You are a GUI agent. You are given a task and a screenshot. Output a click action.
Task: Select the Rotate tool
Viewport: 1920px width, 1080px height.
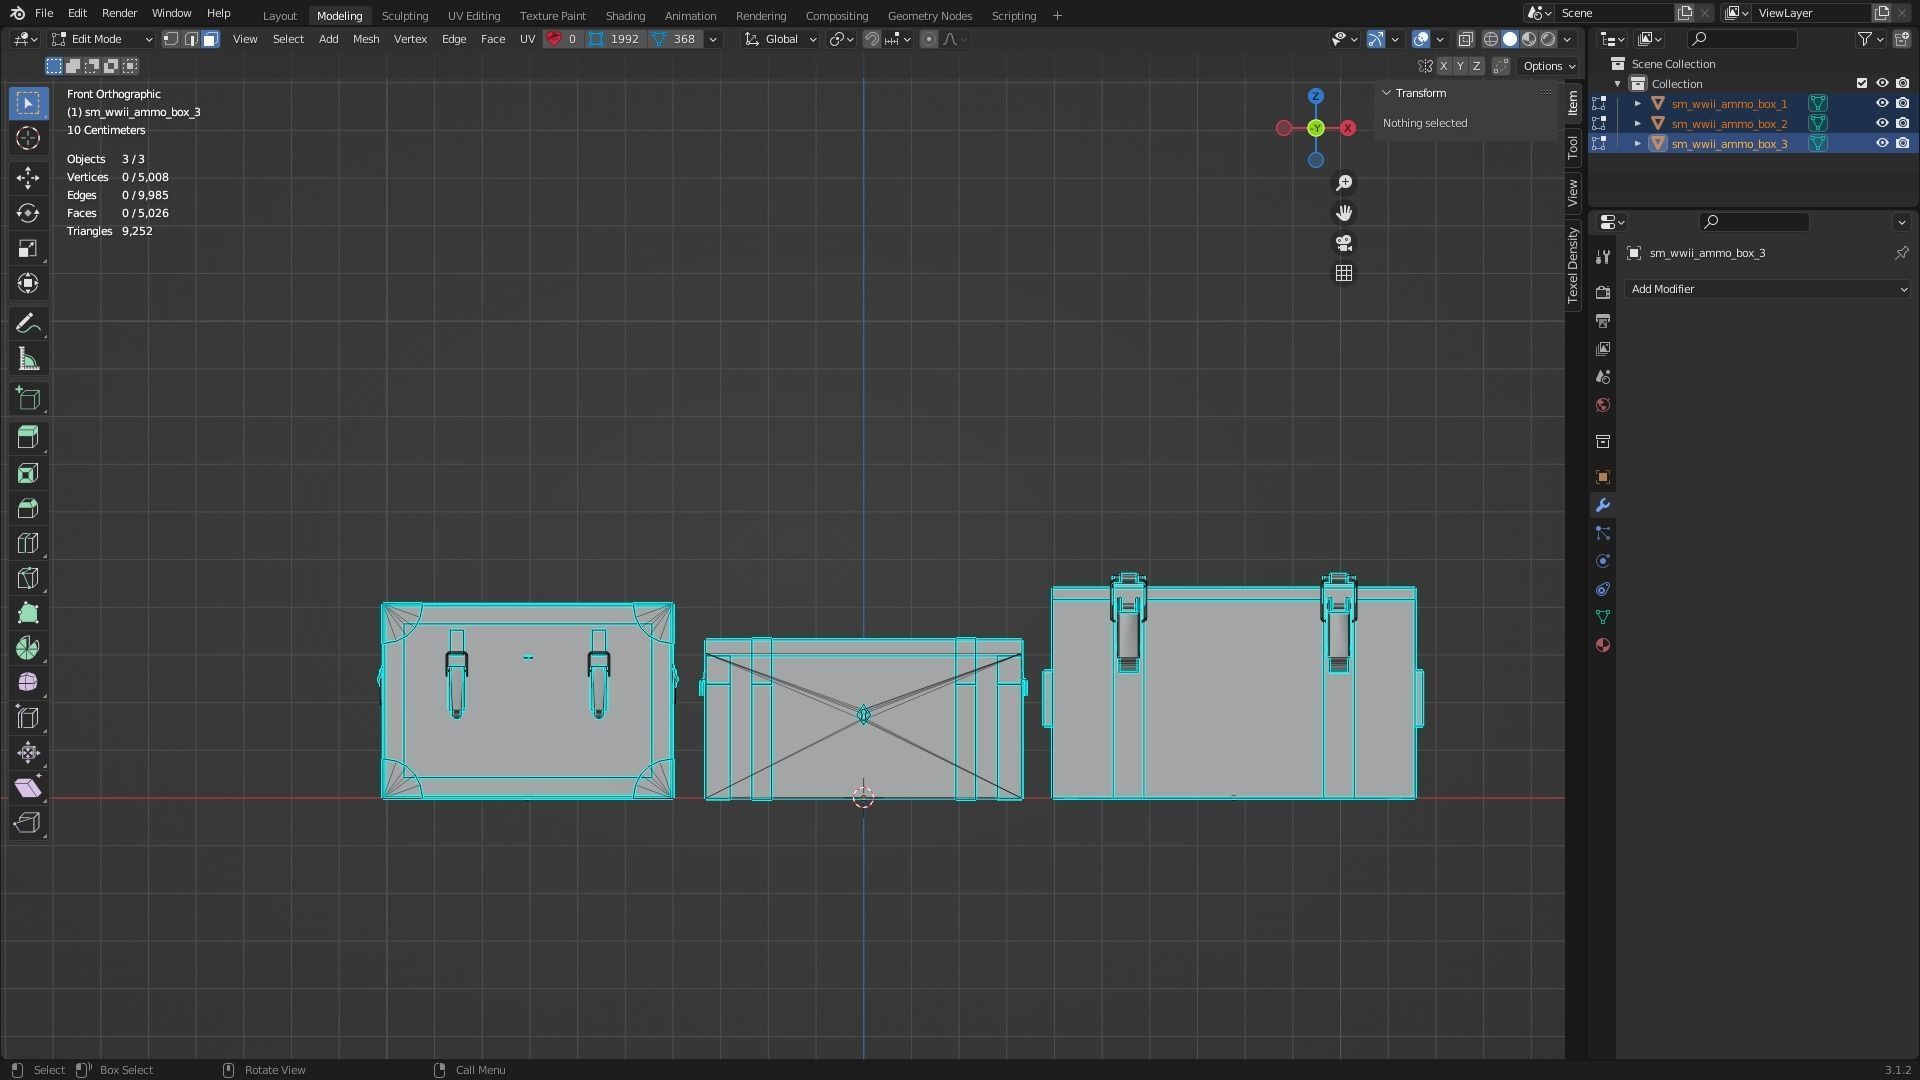pos(28,213)
